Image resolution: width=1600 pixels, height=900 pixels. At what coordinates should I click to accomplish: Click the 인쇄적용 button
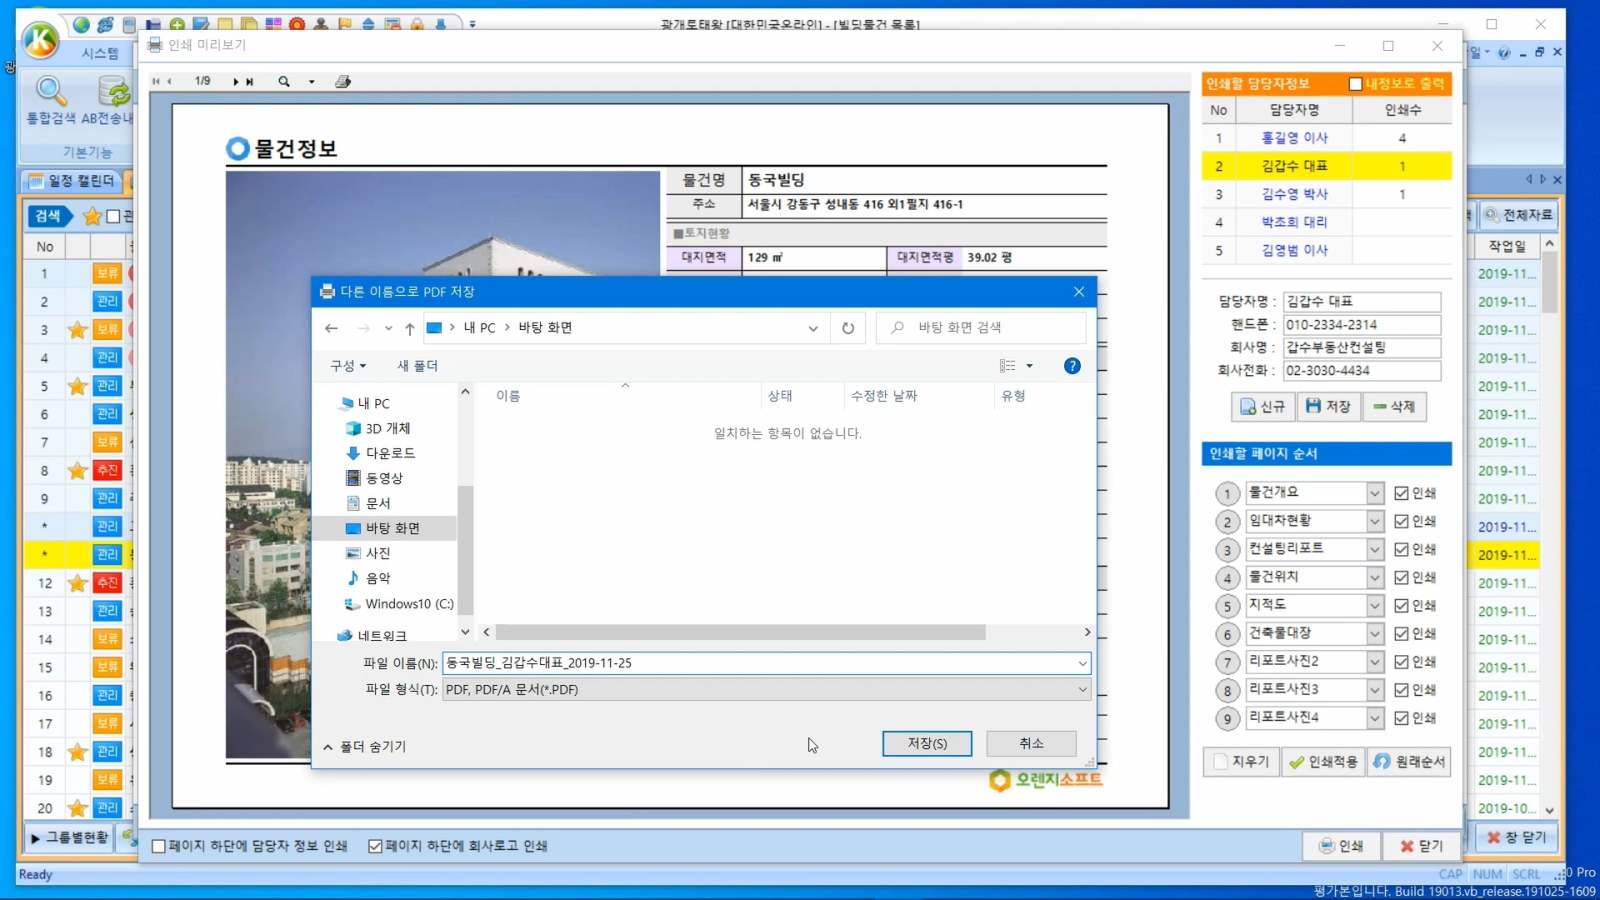click(1323, 762)
